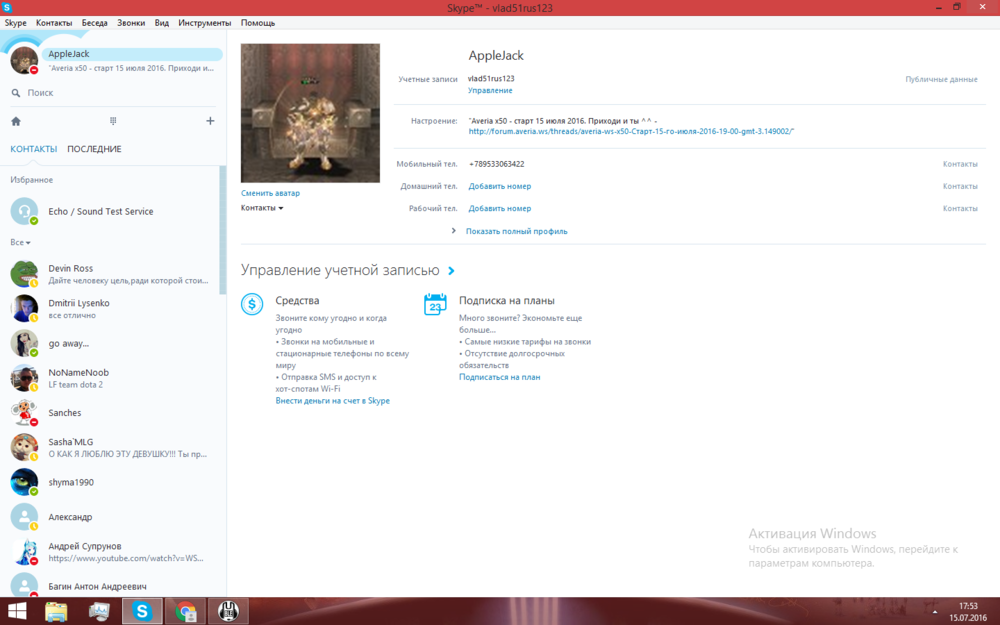Open the Windows Start button
The width and height of the screenshot is (1000, 625).
point(17,610)
